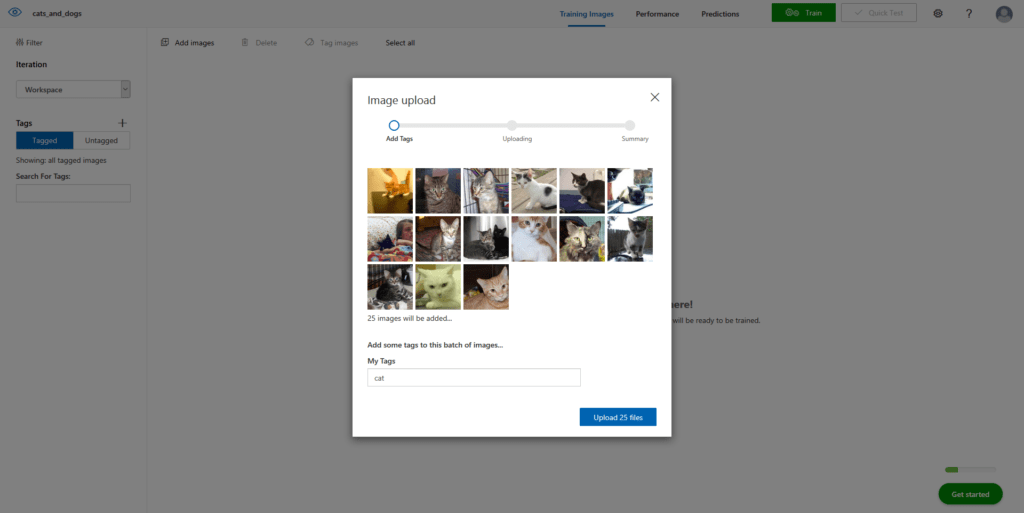Switch to the Performance tab
Image resolution: width=1024 pixels, height=513 pixels.
tap(657, 14)
